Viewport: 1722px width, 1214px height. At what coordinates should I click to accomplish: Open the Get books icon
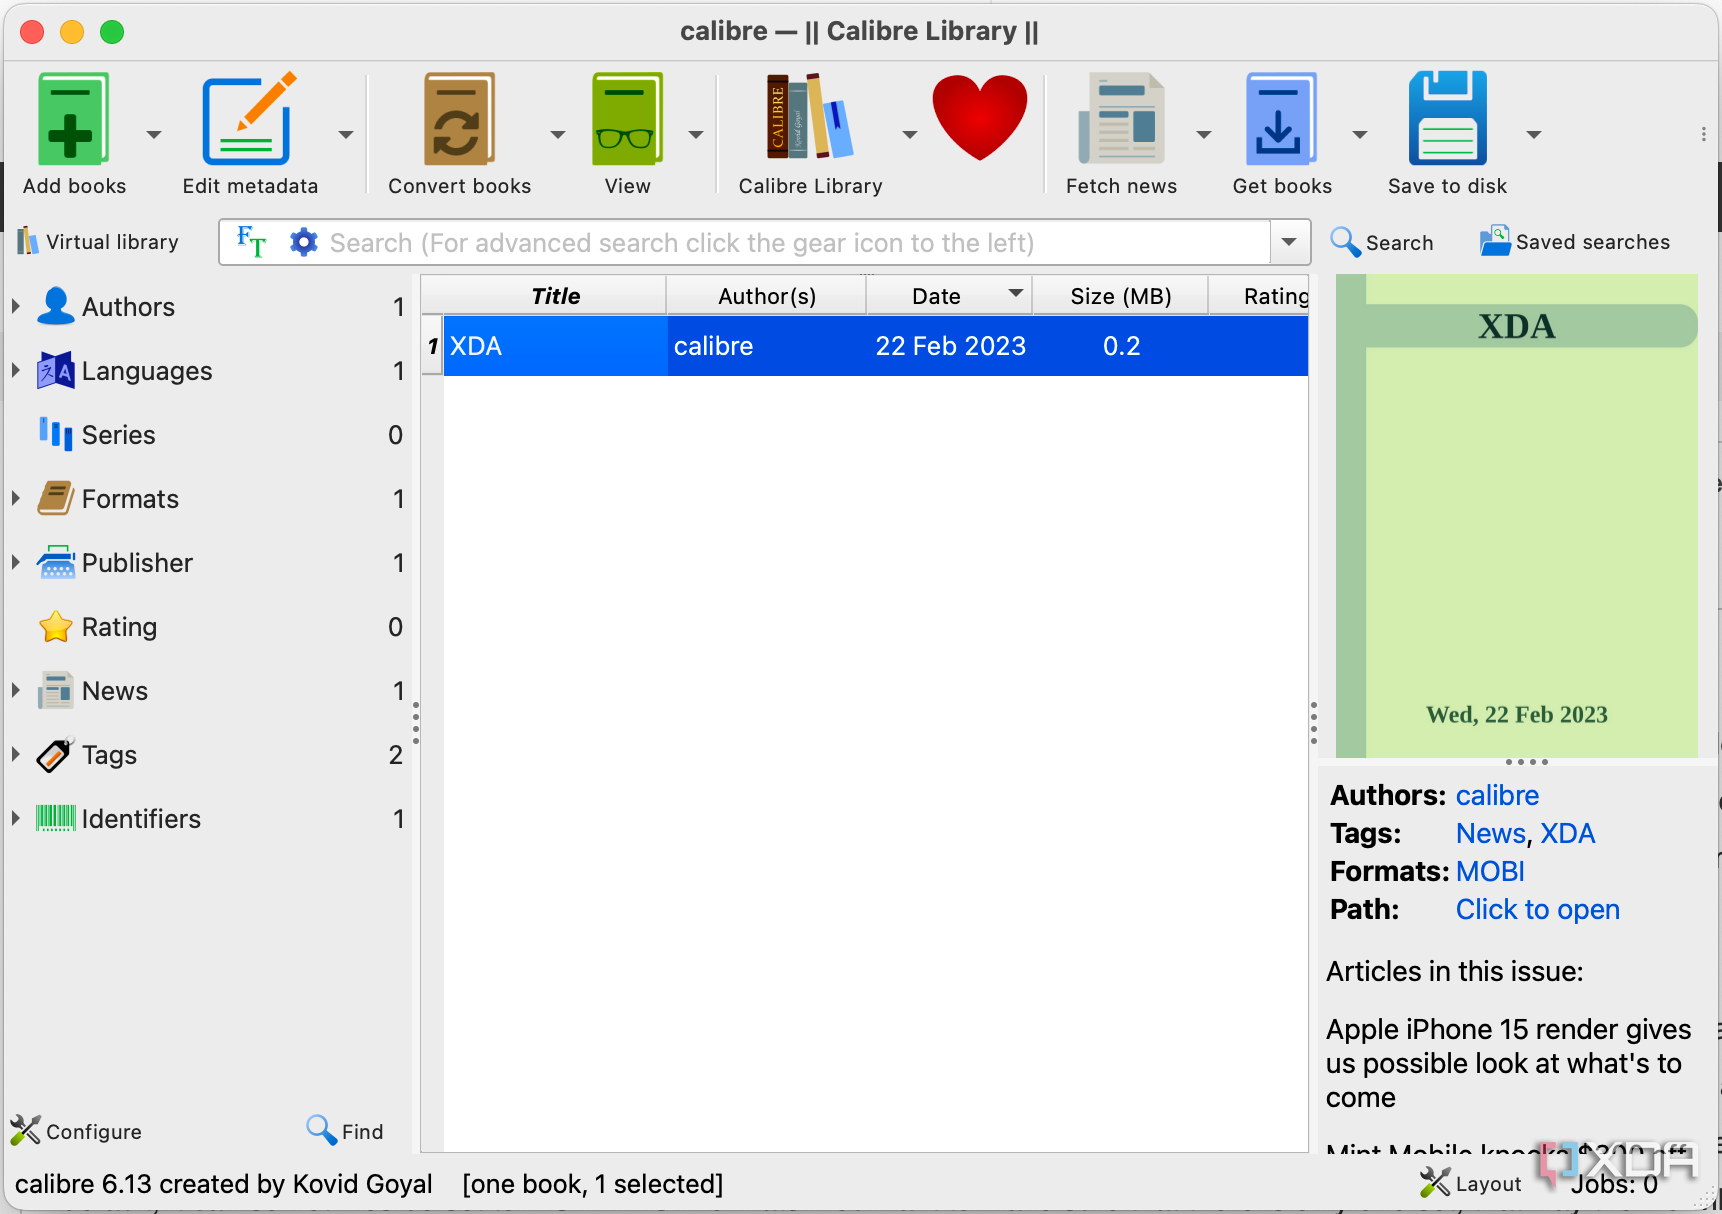[1281, 118]
